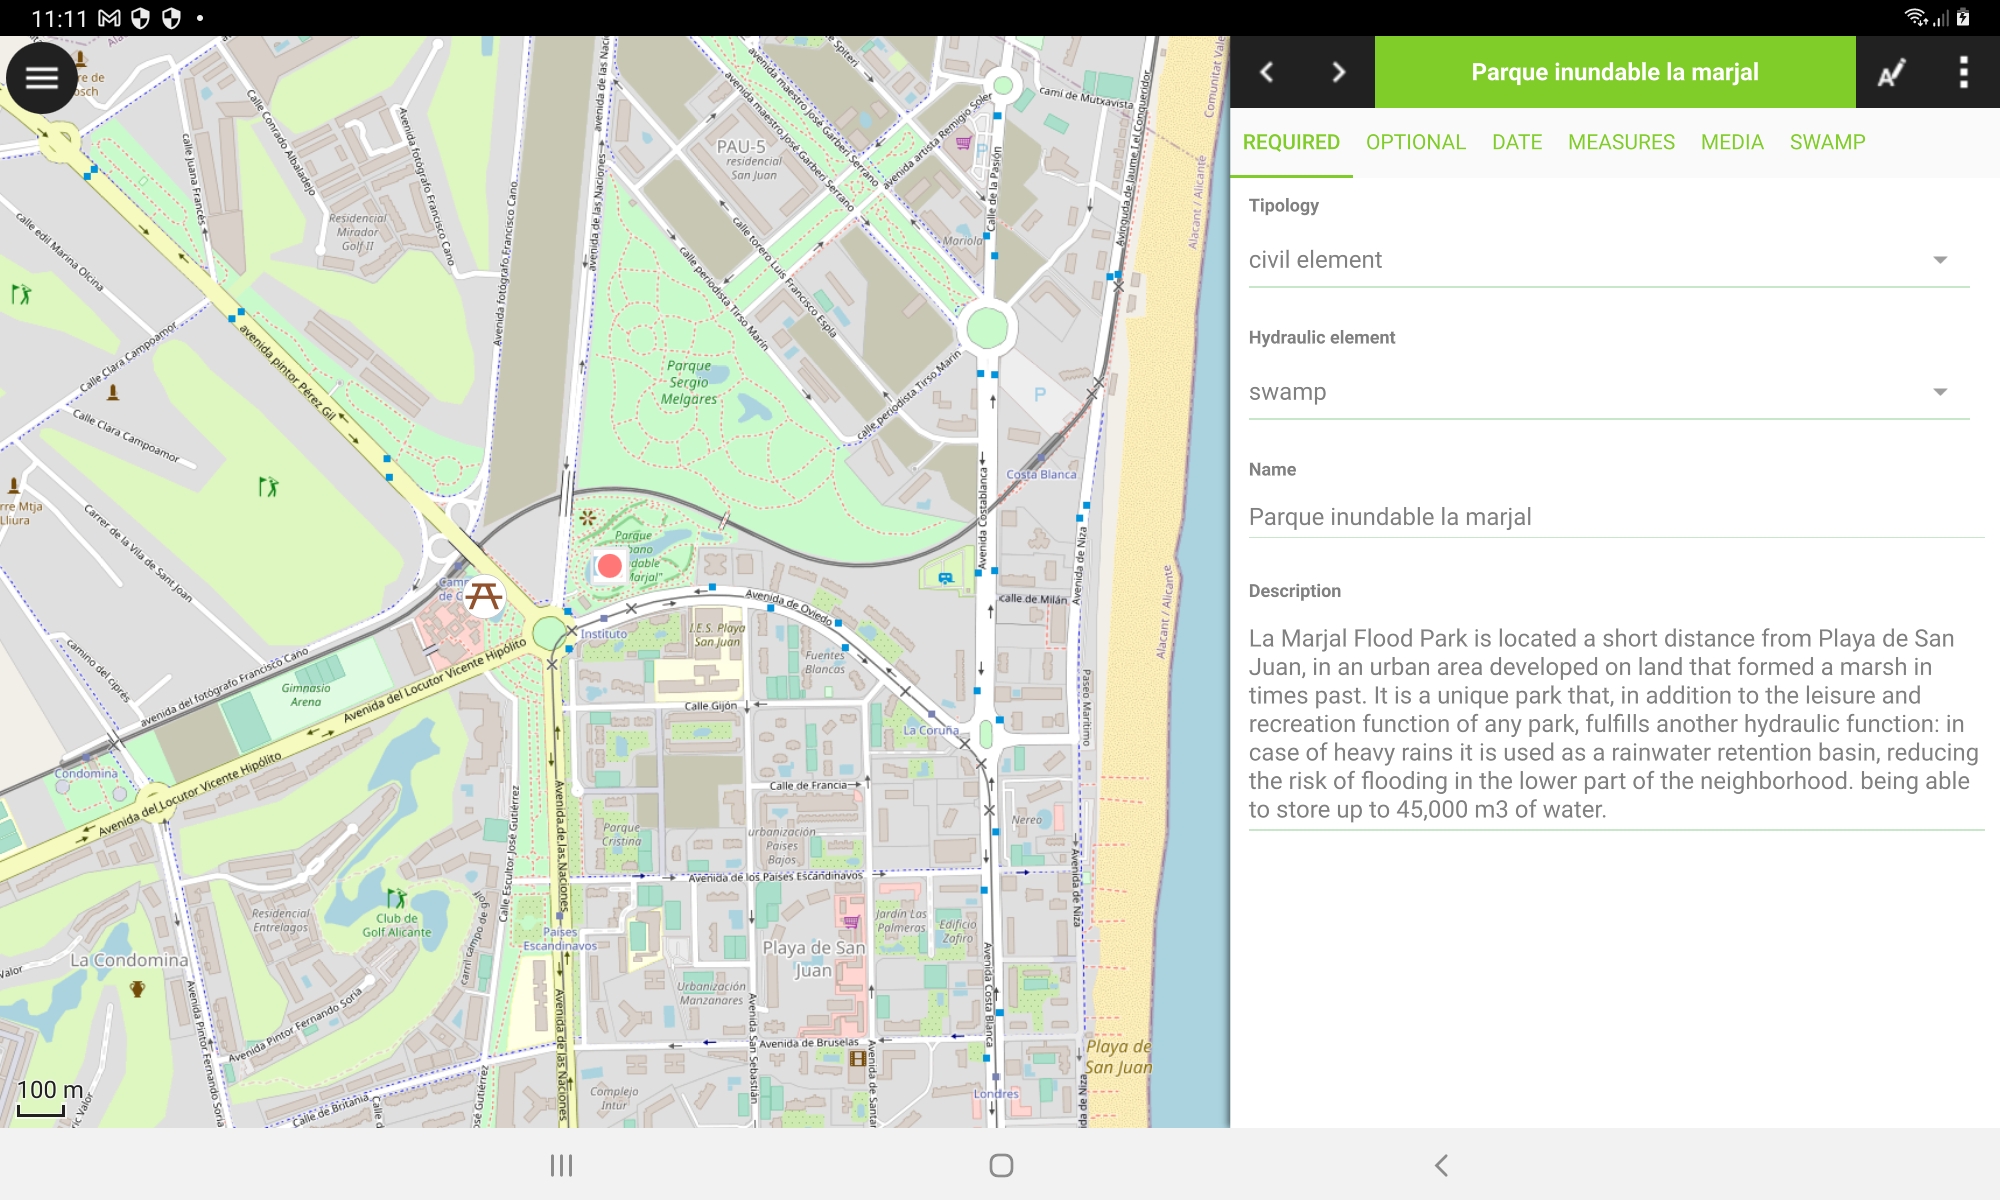Tap the Parque Sergio Melgares label
This screenshot has width=2000, height=1200.
689,382
